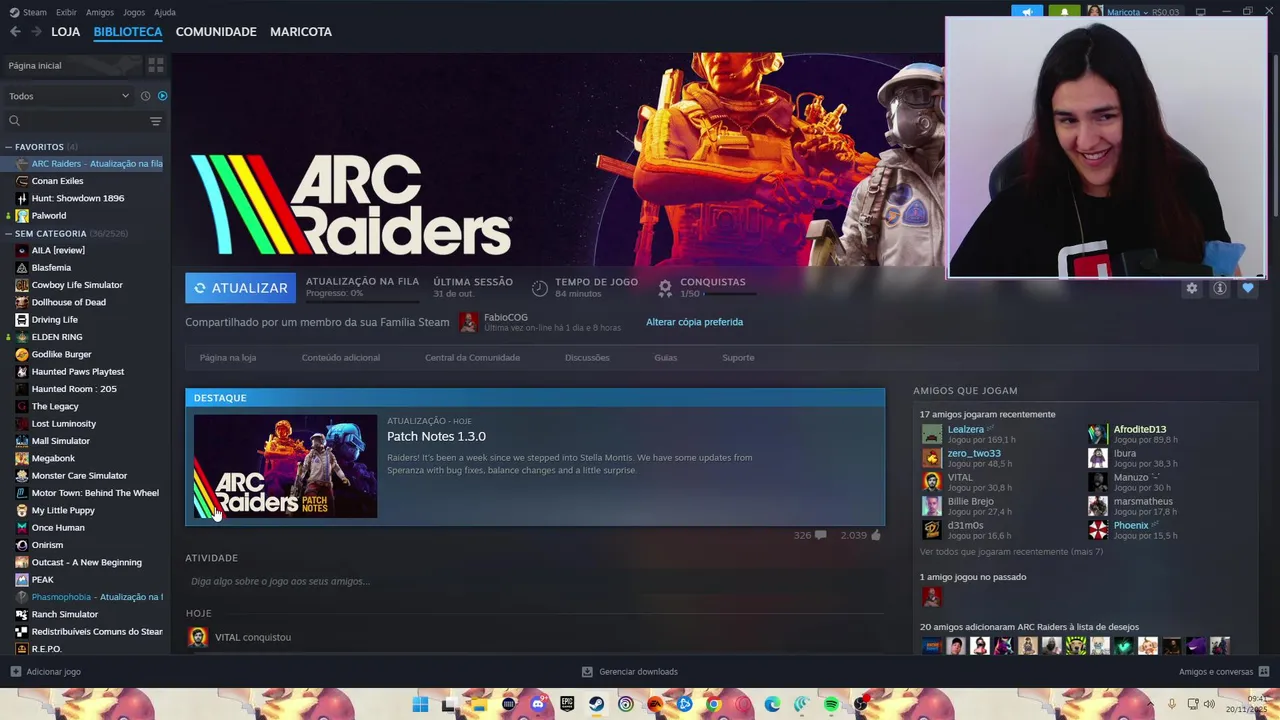The width and height of the screenshot is (1280, 720).
Task: Open Google Chrome from the taskbar
Action: click(713, 705)
